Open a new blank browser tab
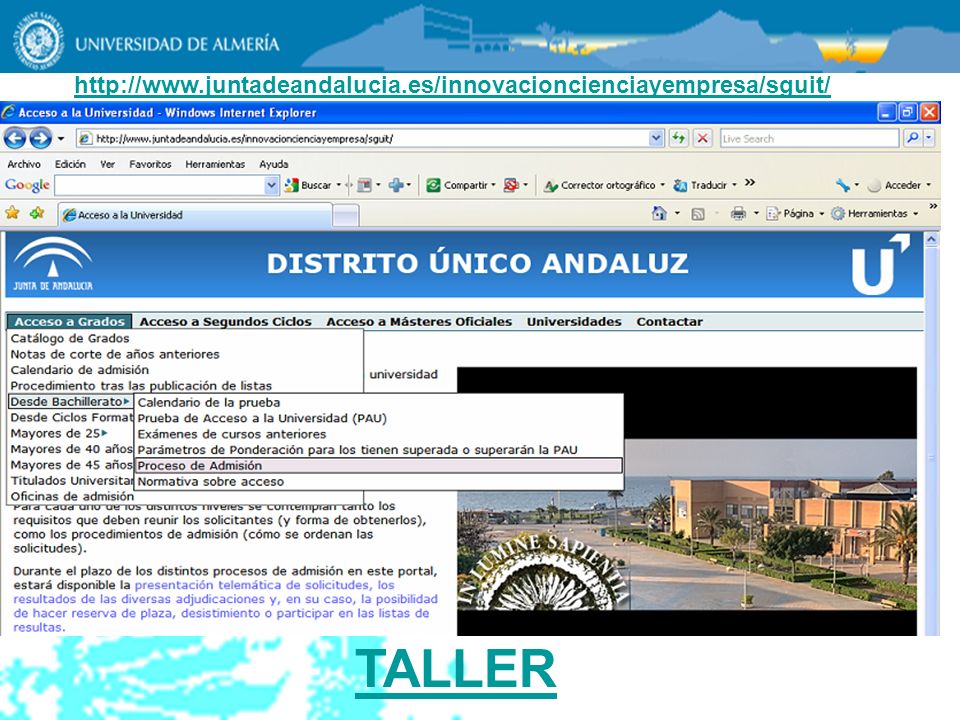This screenshot has width=960, height=720. [346, 216]
